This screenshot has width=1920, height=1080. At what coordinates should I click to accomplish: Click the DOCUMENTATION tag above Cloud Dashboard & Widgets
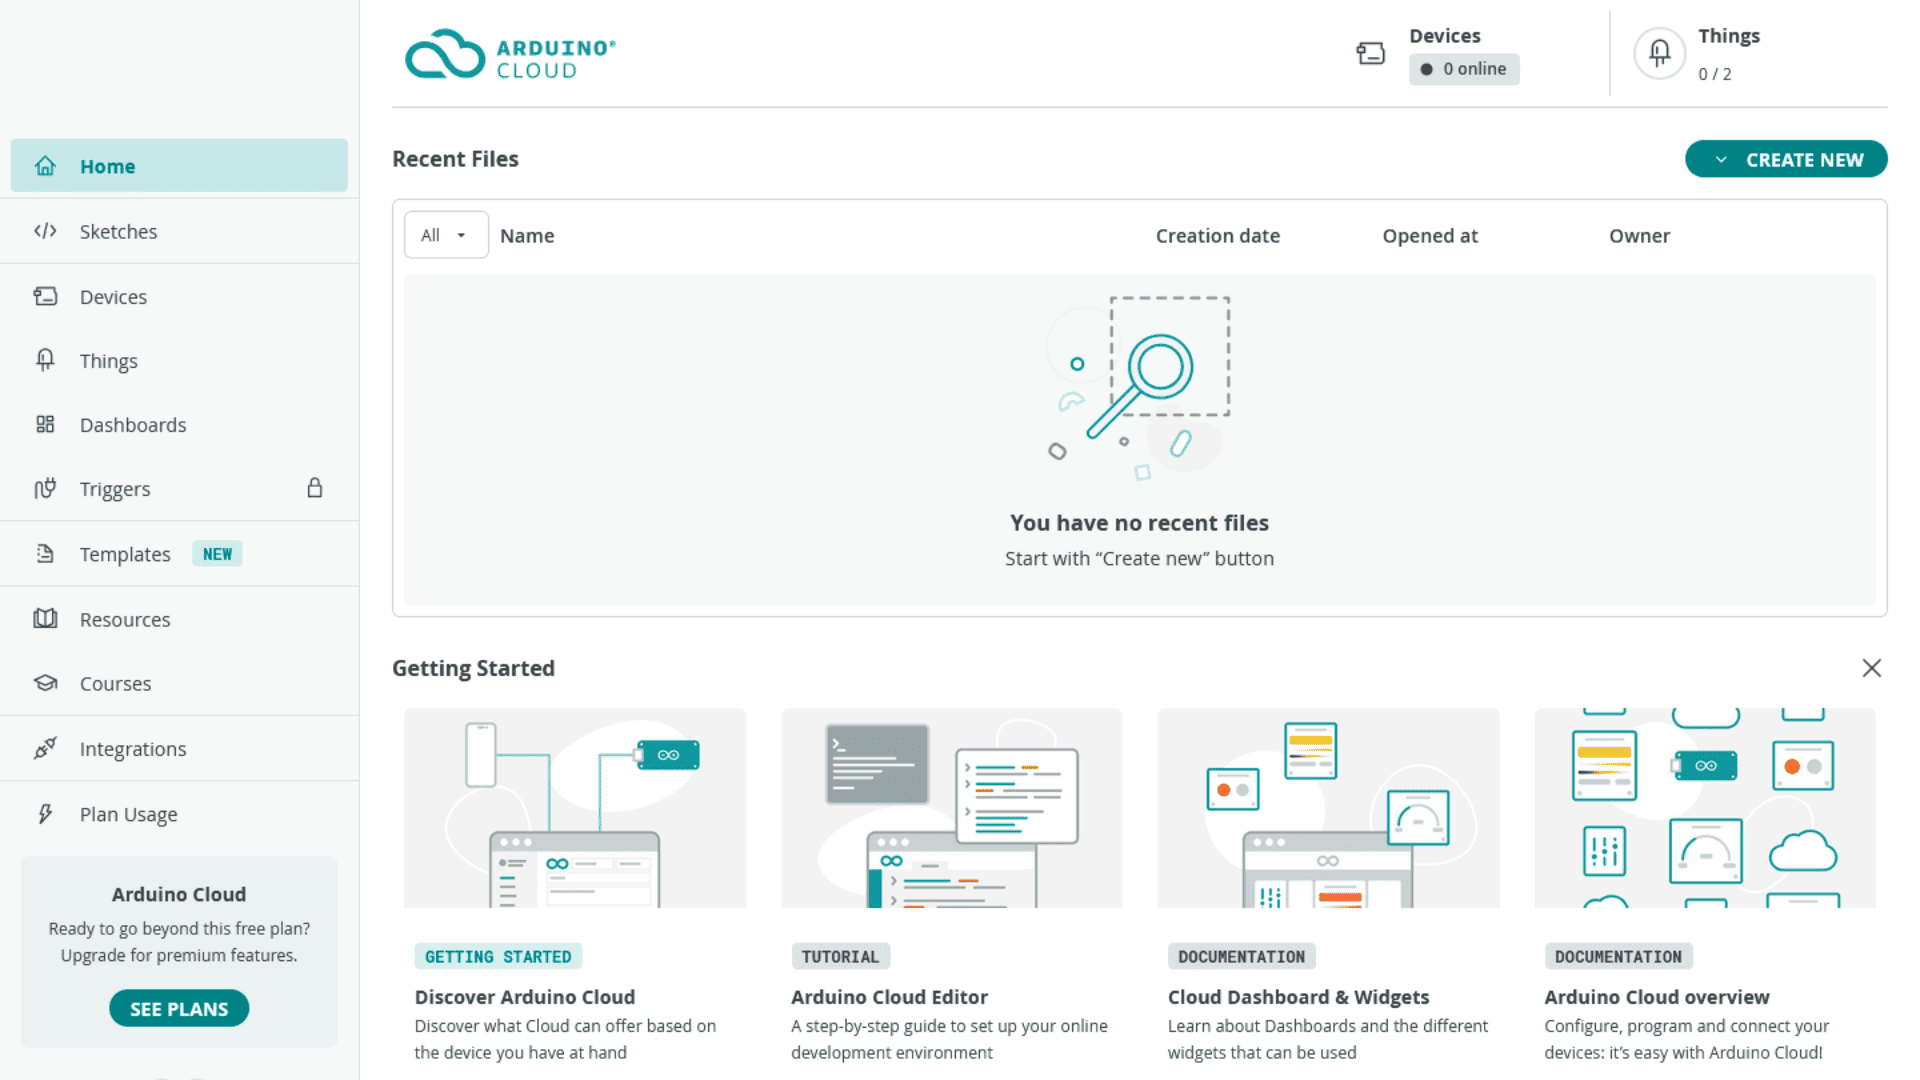pyautogui.click(x=1241, y=957)
